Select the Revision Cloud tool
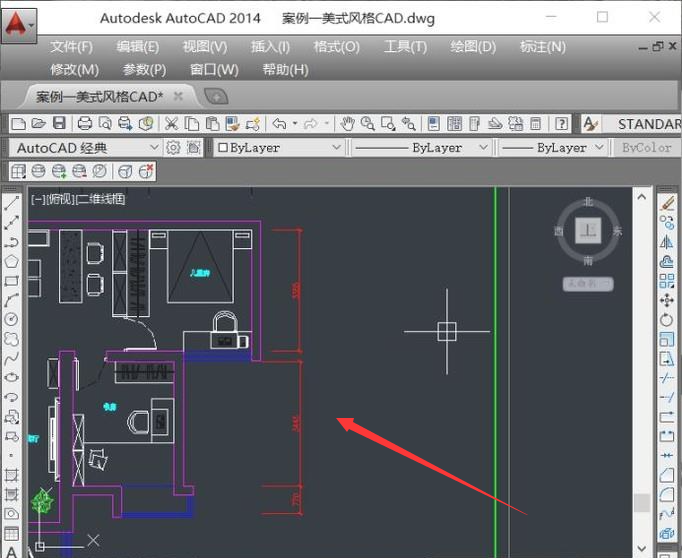The image size is (683, 558). (x=11, y=339)
